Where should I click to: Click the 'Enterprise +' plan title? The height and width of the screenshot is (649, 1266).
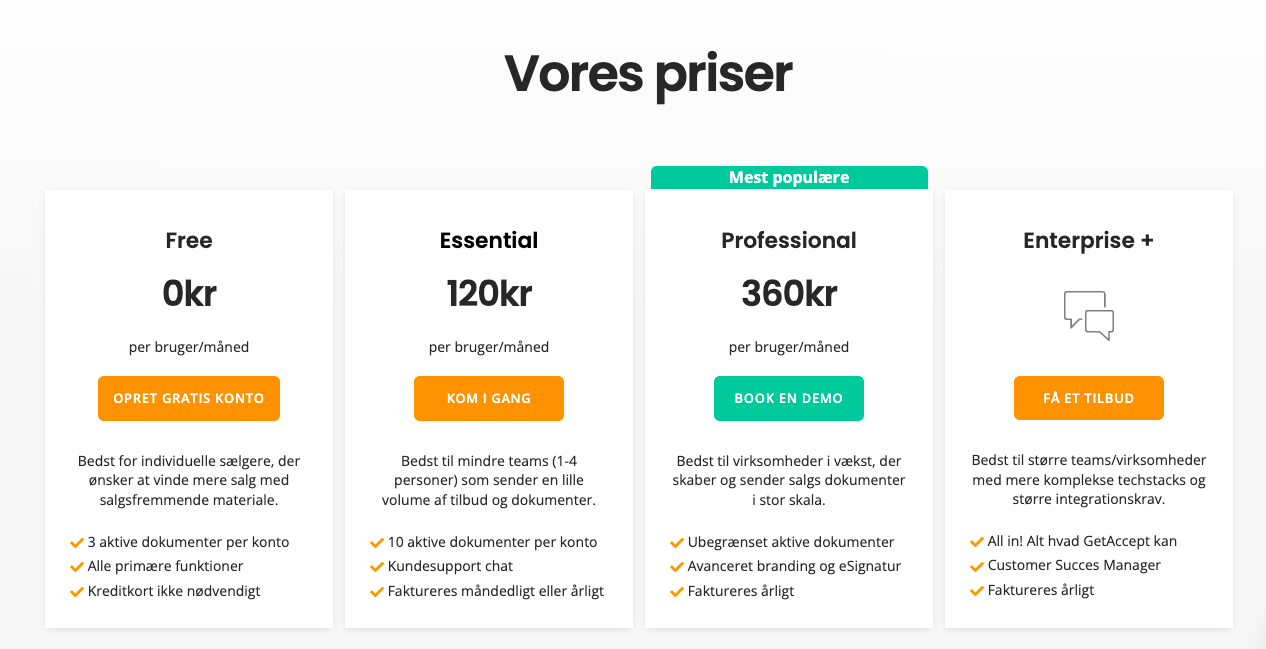[x=1088, y=240]
